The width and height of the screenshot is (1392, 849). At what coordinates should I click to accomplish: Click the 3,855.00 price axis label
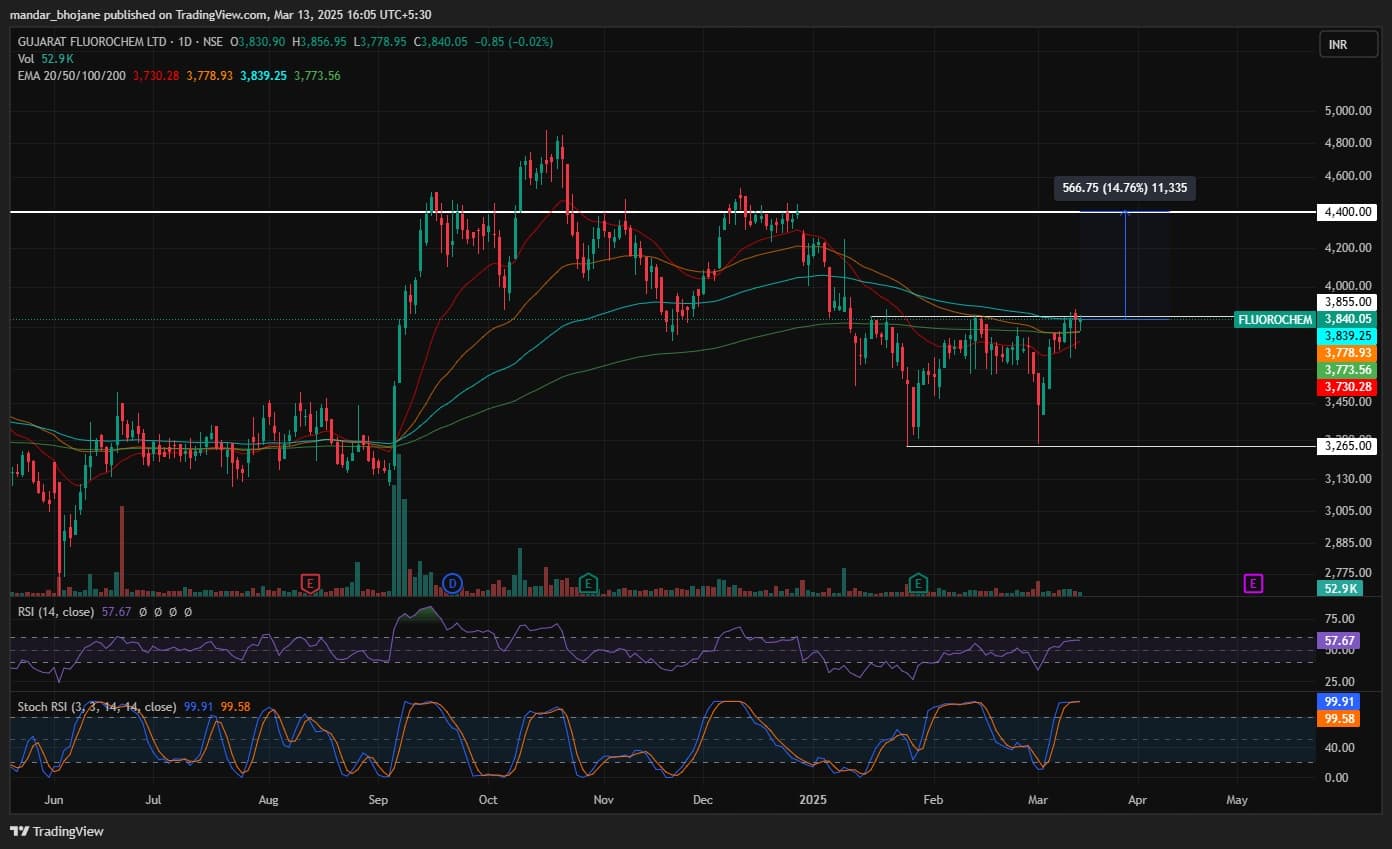[x=1349, y=301]
